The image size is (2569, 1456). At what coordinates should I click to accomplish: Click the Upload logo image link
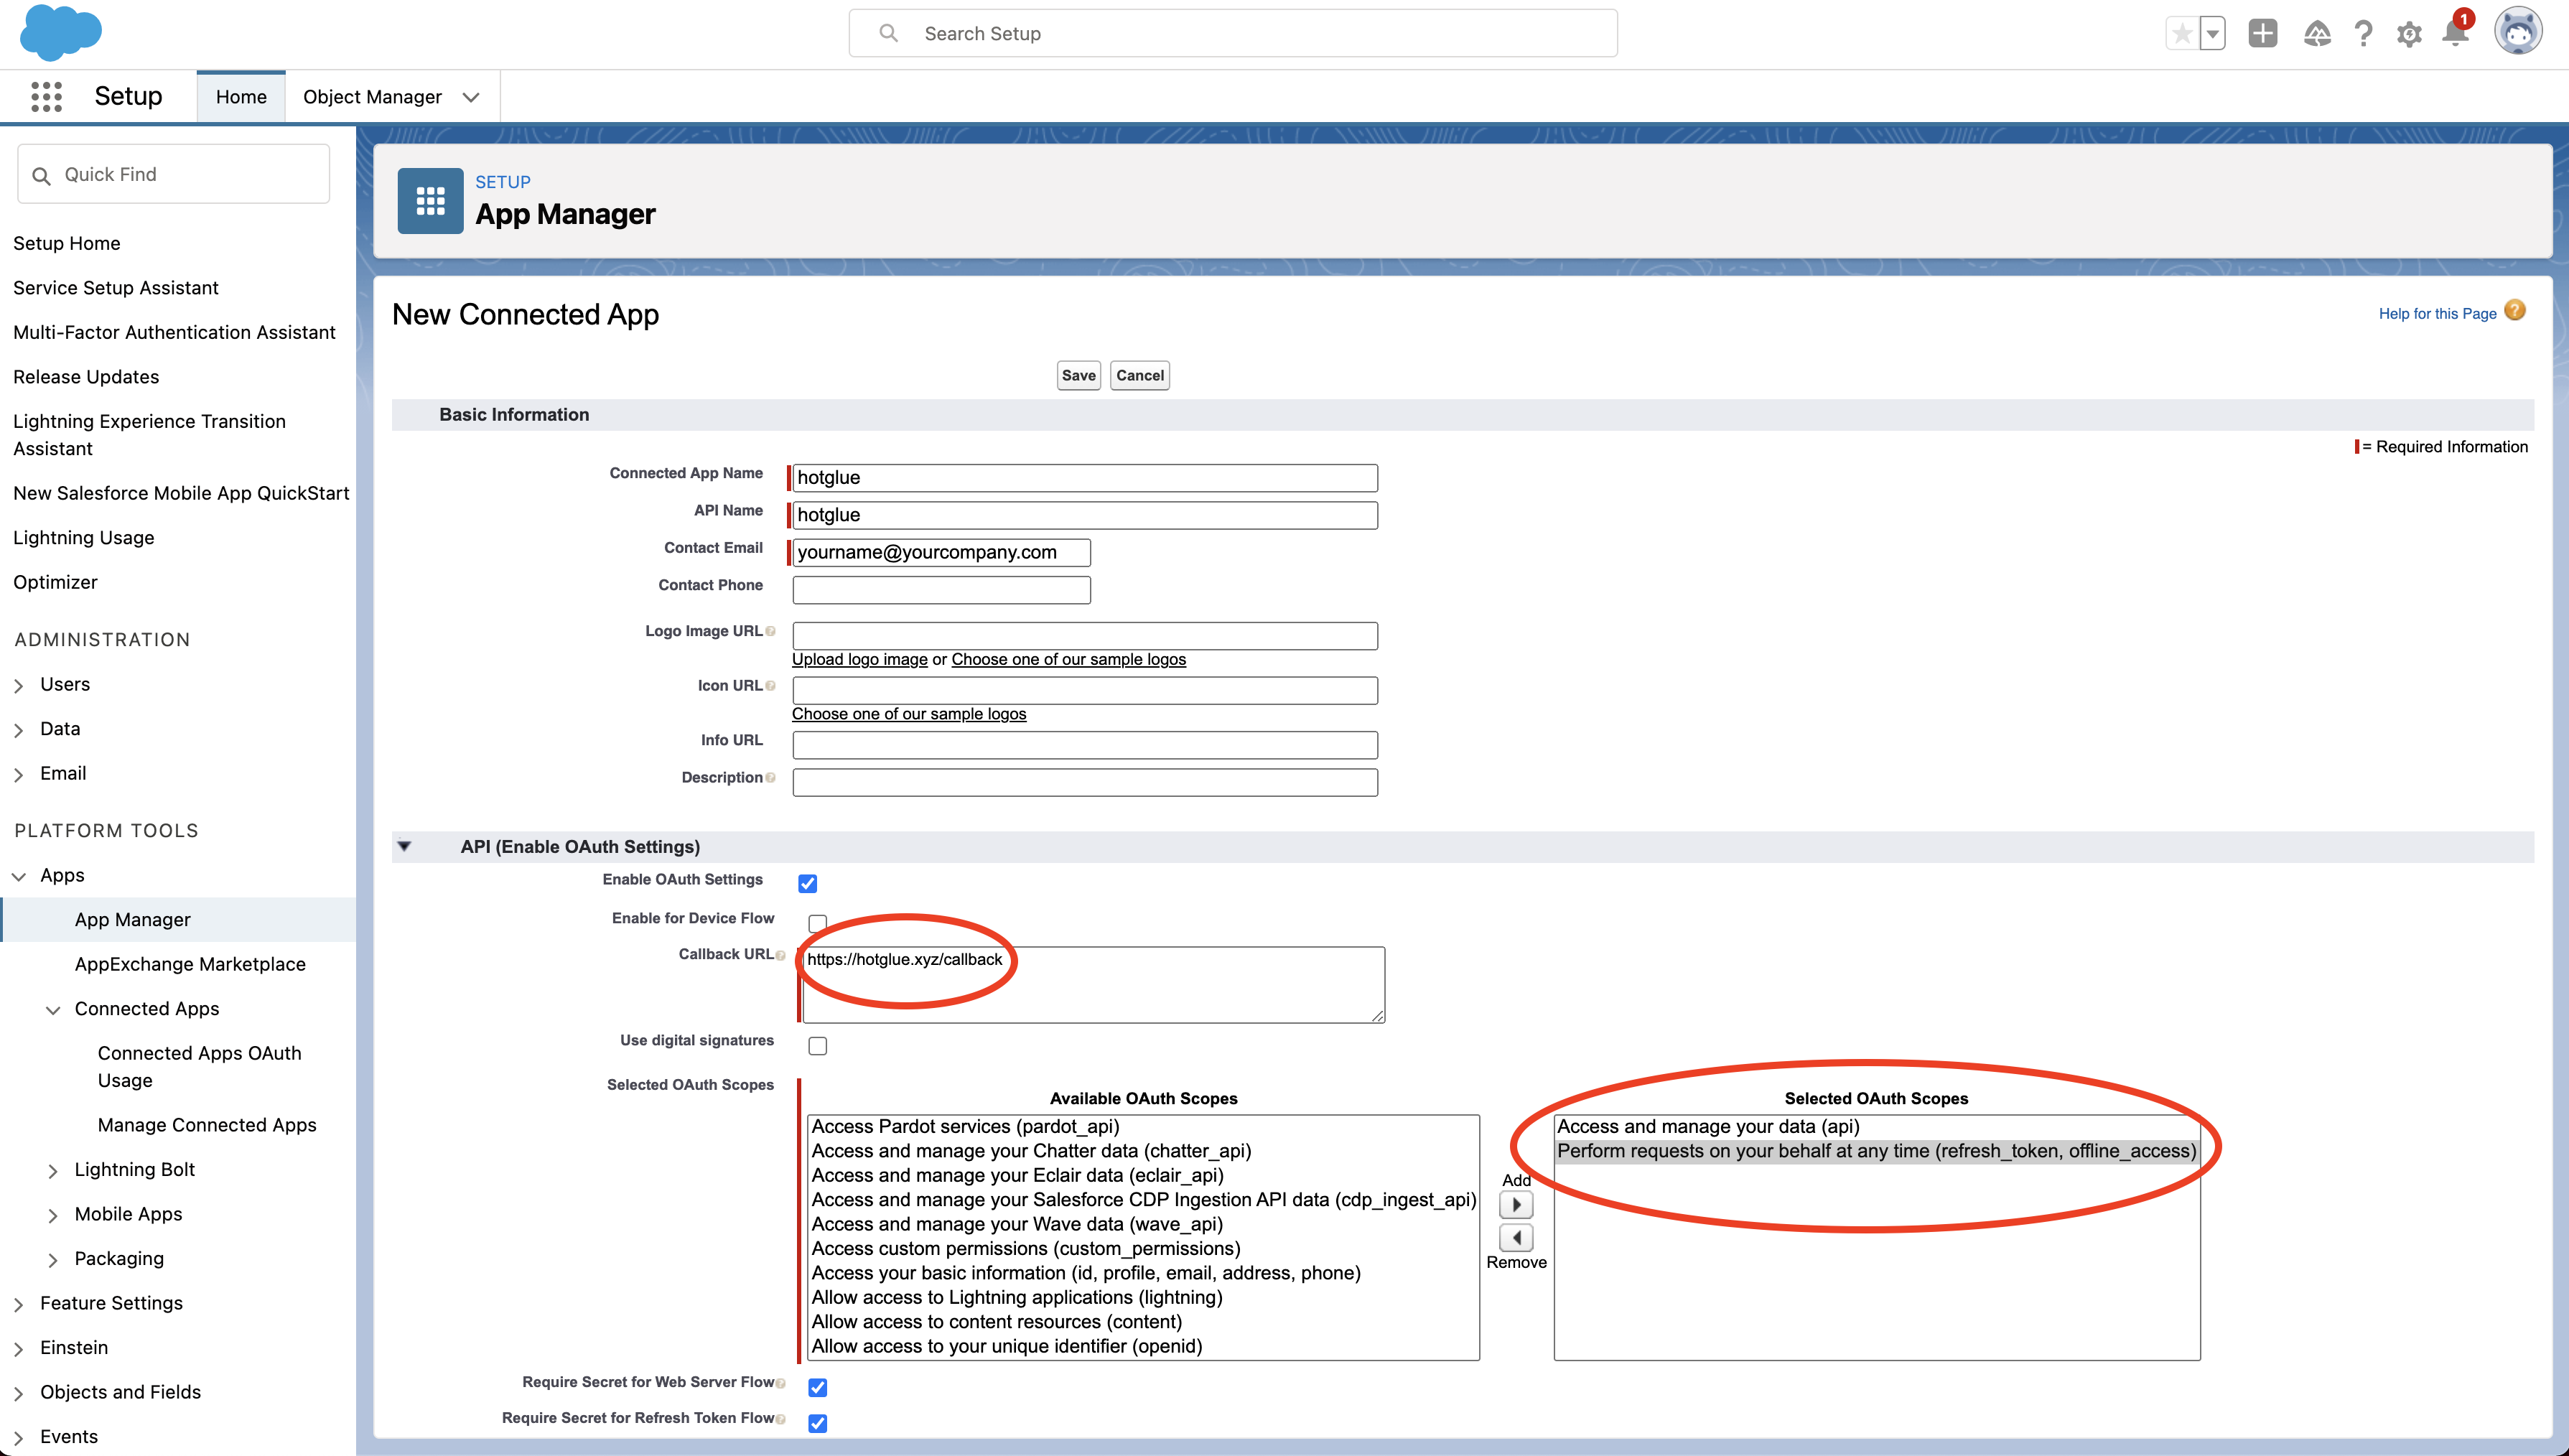[859, 659]
